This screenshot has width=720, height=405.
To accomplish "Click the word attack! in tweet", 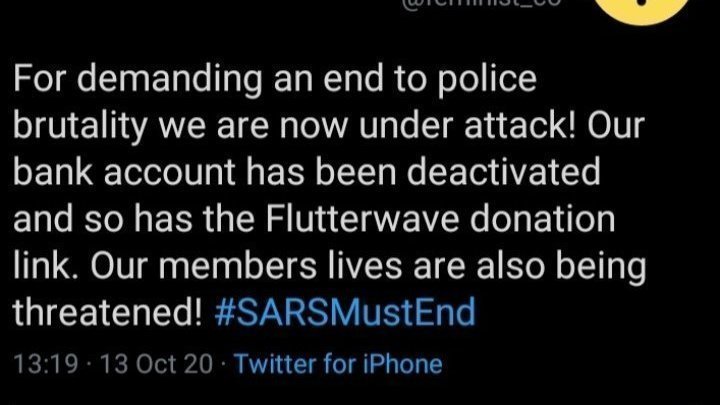I will tap(520, 125).
